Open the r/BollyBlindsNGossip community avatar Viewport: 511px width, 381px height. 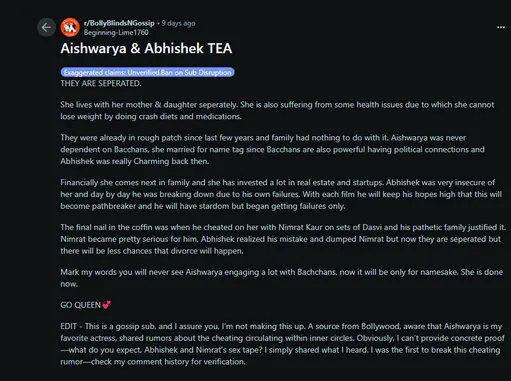(70, 27)
